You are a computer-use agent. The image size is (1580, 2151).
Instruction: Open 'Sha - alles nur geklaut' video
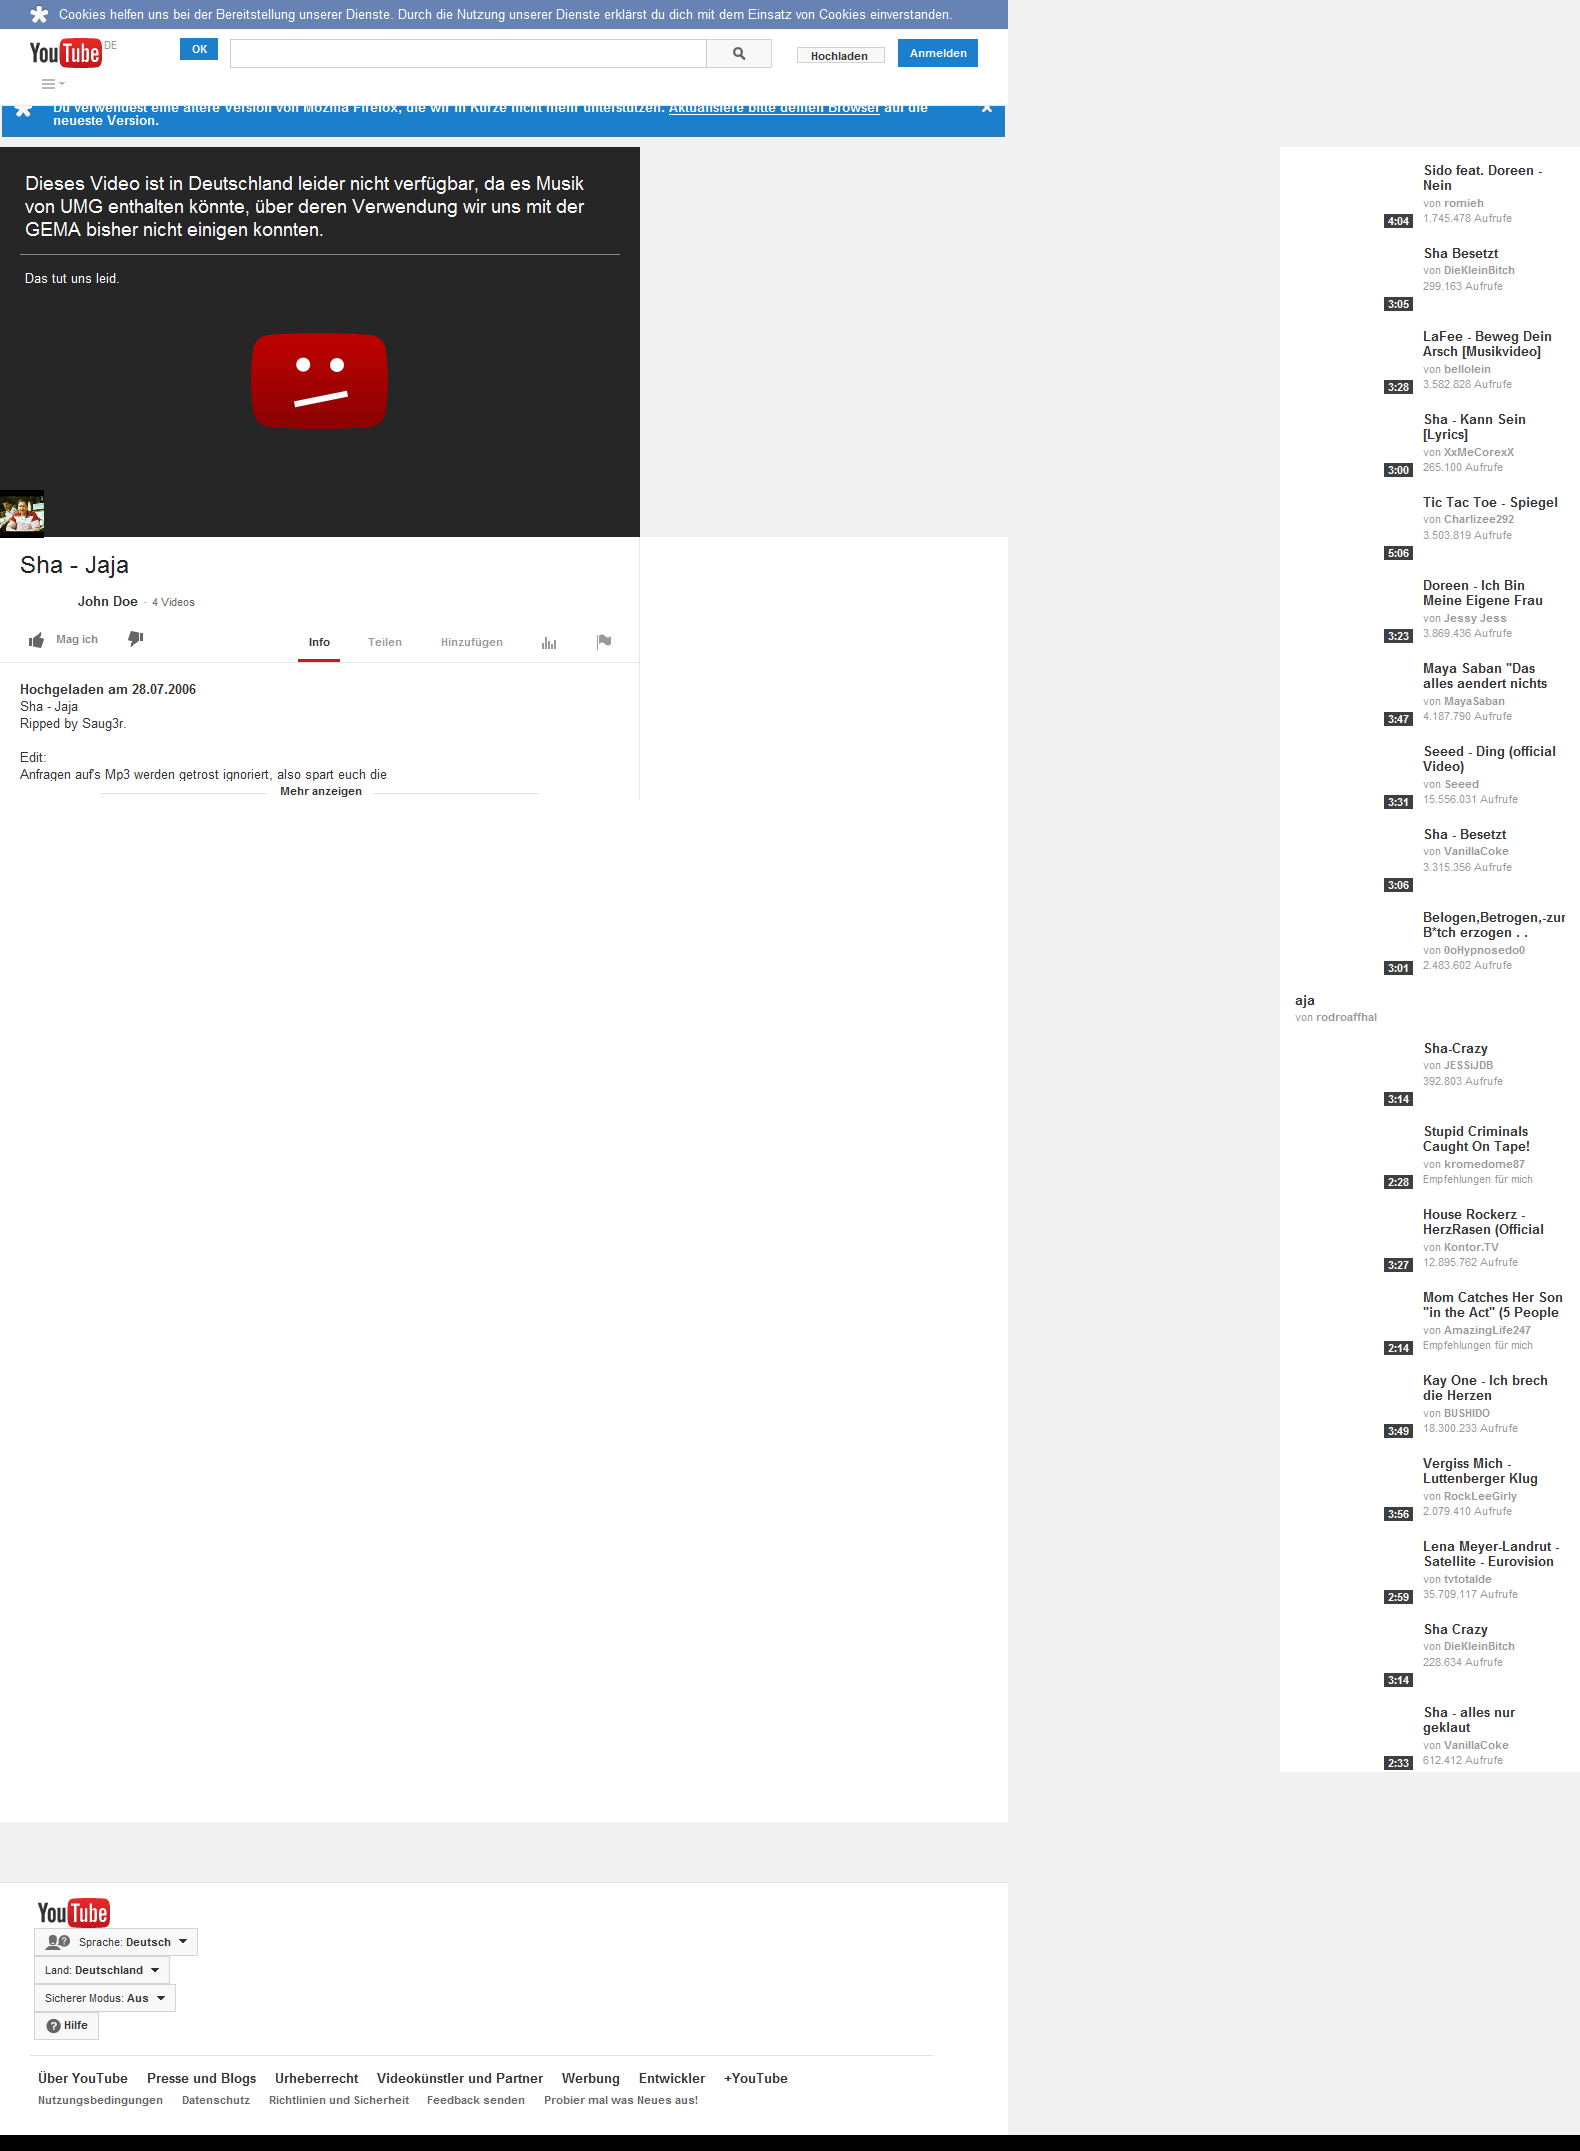(1469, 1720)
